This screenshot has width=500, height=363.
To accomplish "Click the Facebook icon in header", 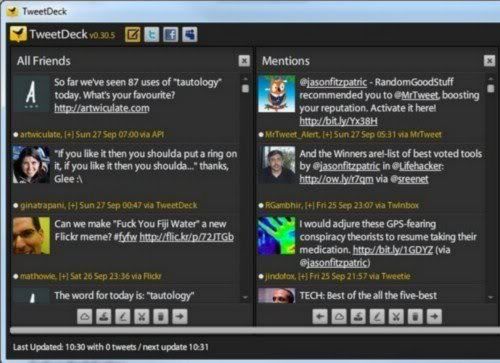I will click(171, 34).
